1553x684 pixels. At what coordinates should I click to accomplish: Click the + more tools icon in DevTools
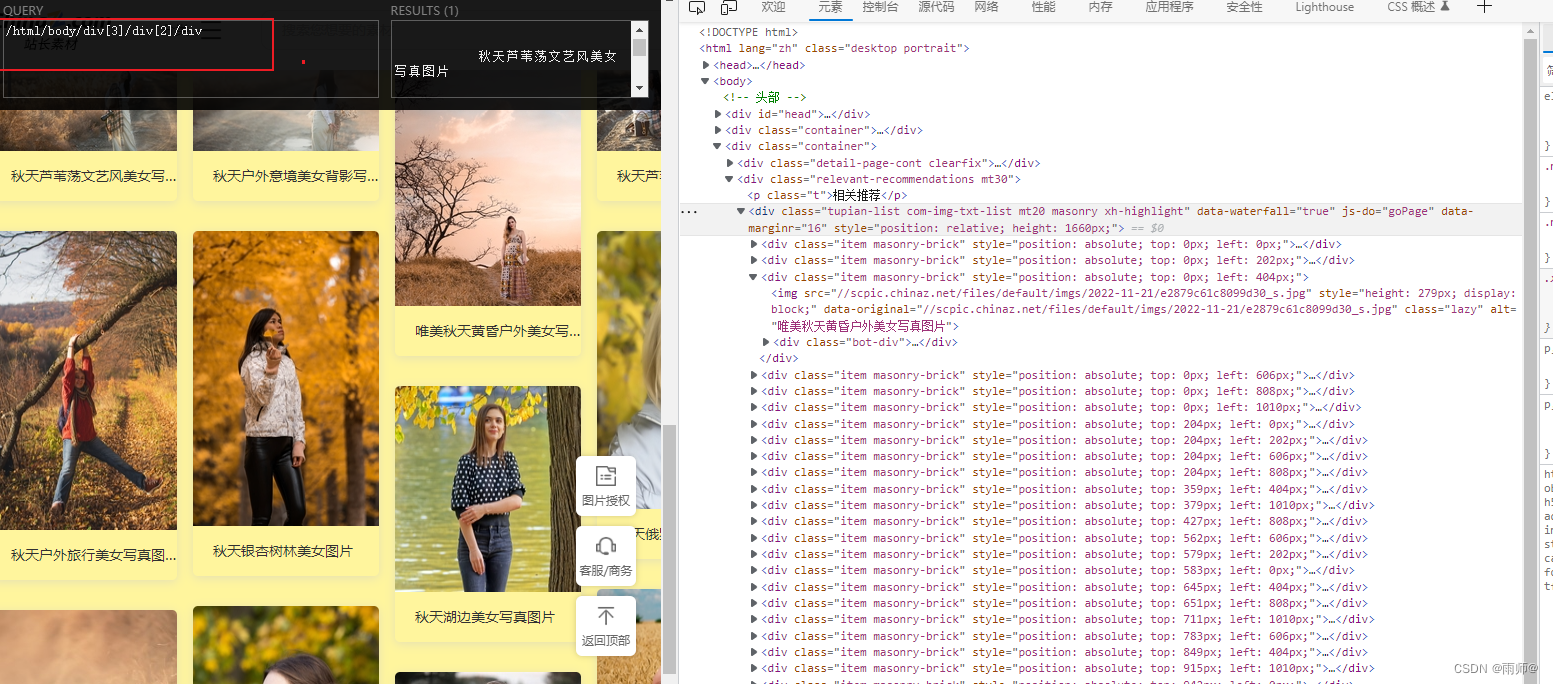point(1484,8)
